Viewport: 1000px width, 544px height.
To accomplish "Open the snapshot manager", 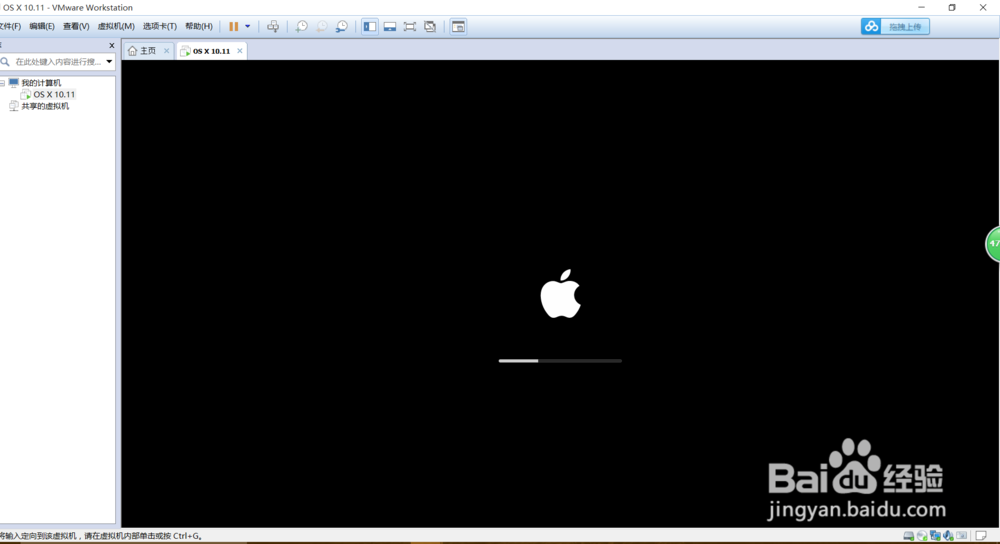I will click(342, 26).
